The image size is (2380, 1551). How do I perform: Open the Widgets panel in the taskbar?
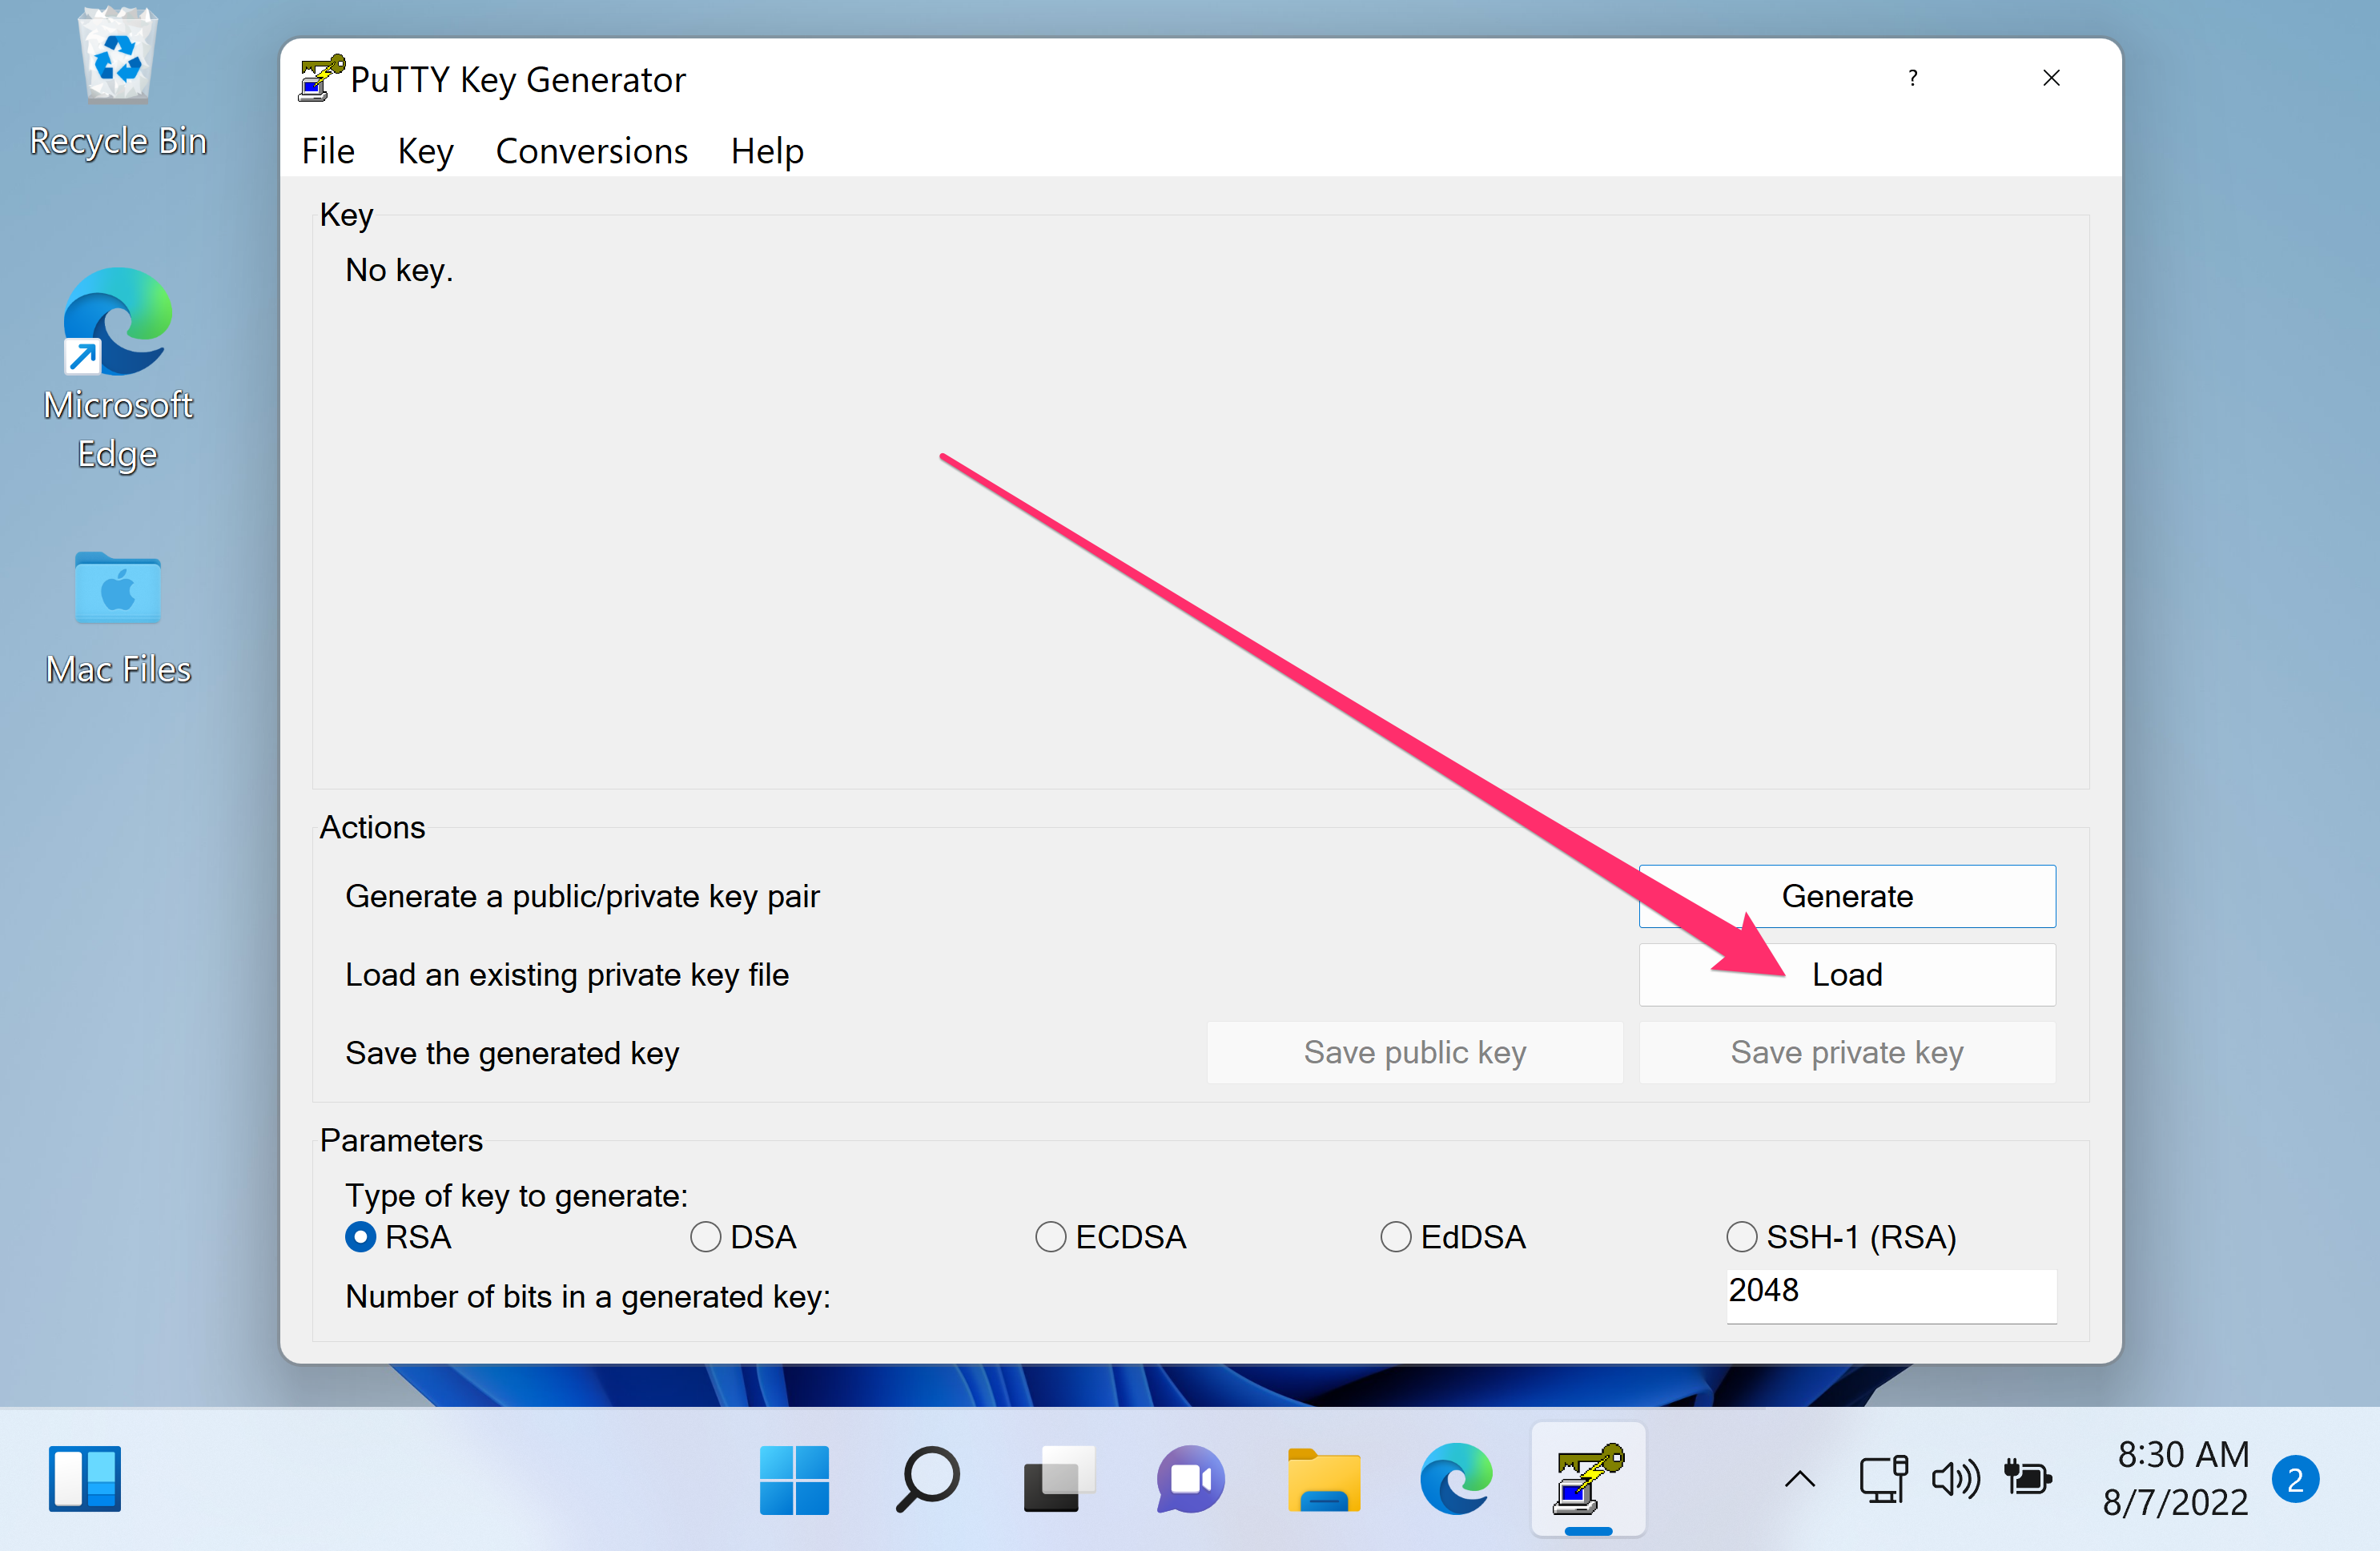85,1478
